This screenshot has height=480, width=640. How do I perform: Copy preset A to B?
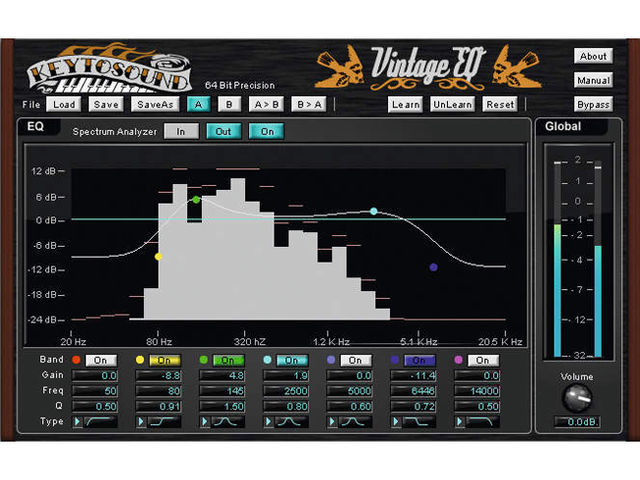[266, 104]
